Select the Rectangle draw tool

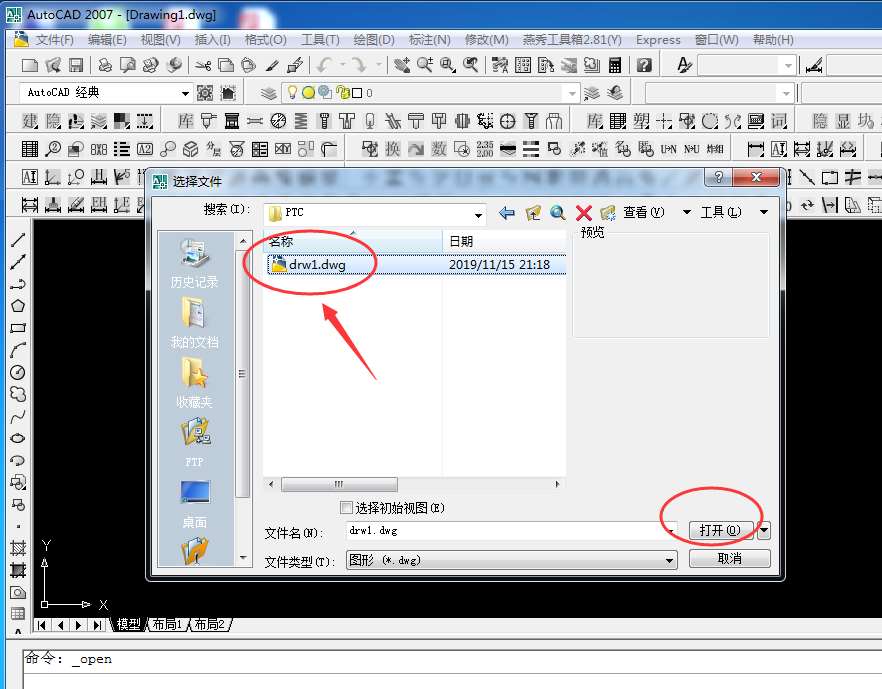pos(18,328)
